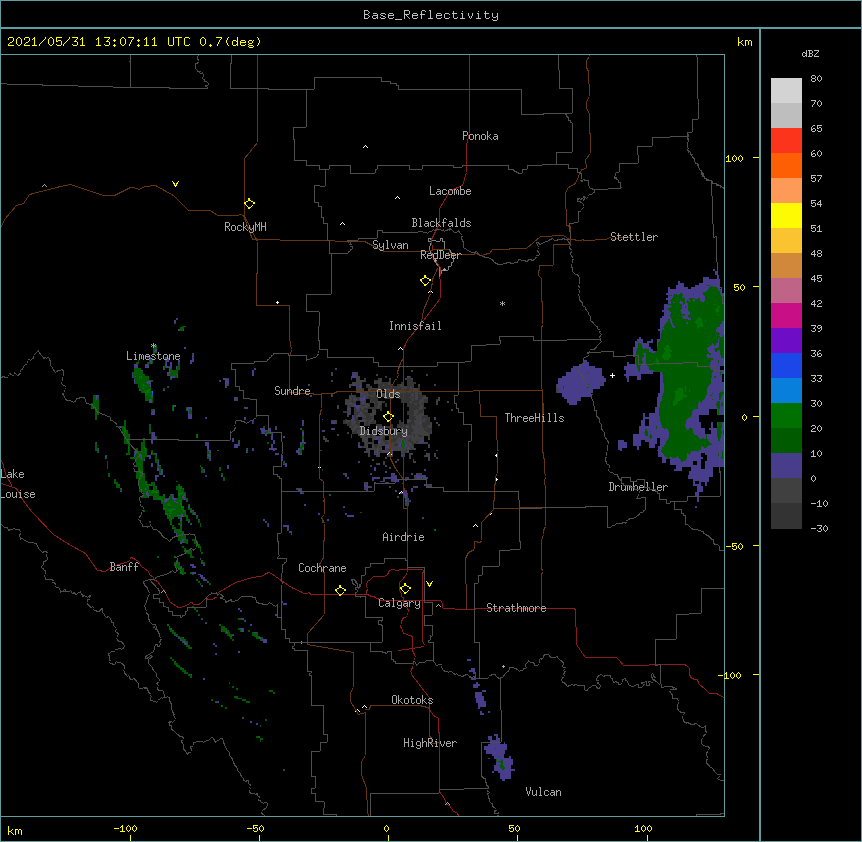Screen dimensions: 862x842
Task: Pick the blue 33-36 dBZ legend swatch
Action: 786,365
